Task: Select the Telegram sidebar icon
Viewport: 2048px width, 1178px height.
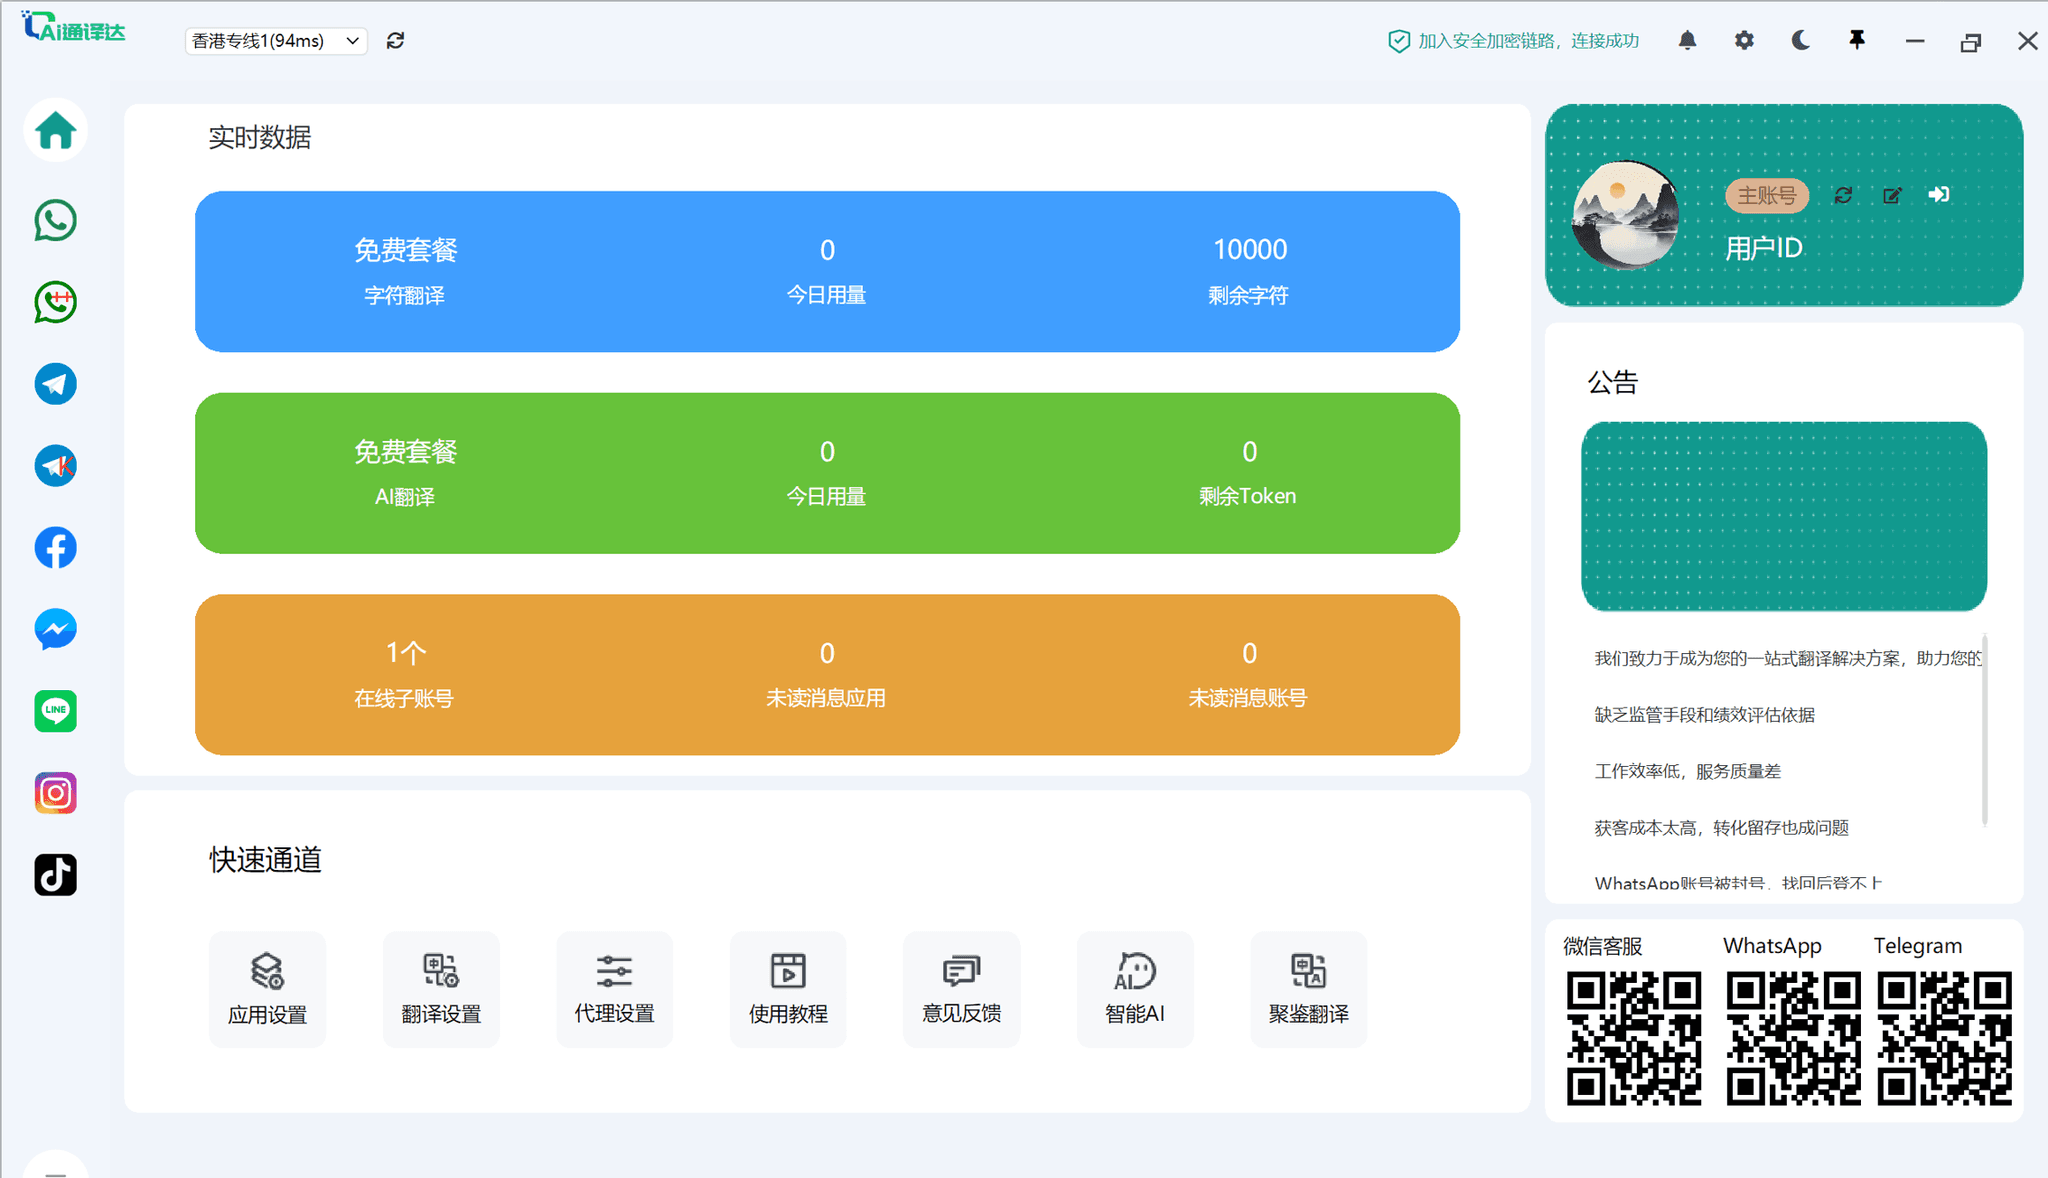Action: [55, 384]
